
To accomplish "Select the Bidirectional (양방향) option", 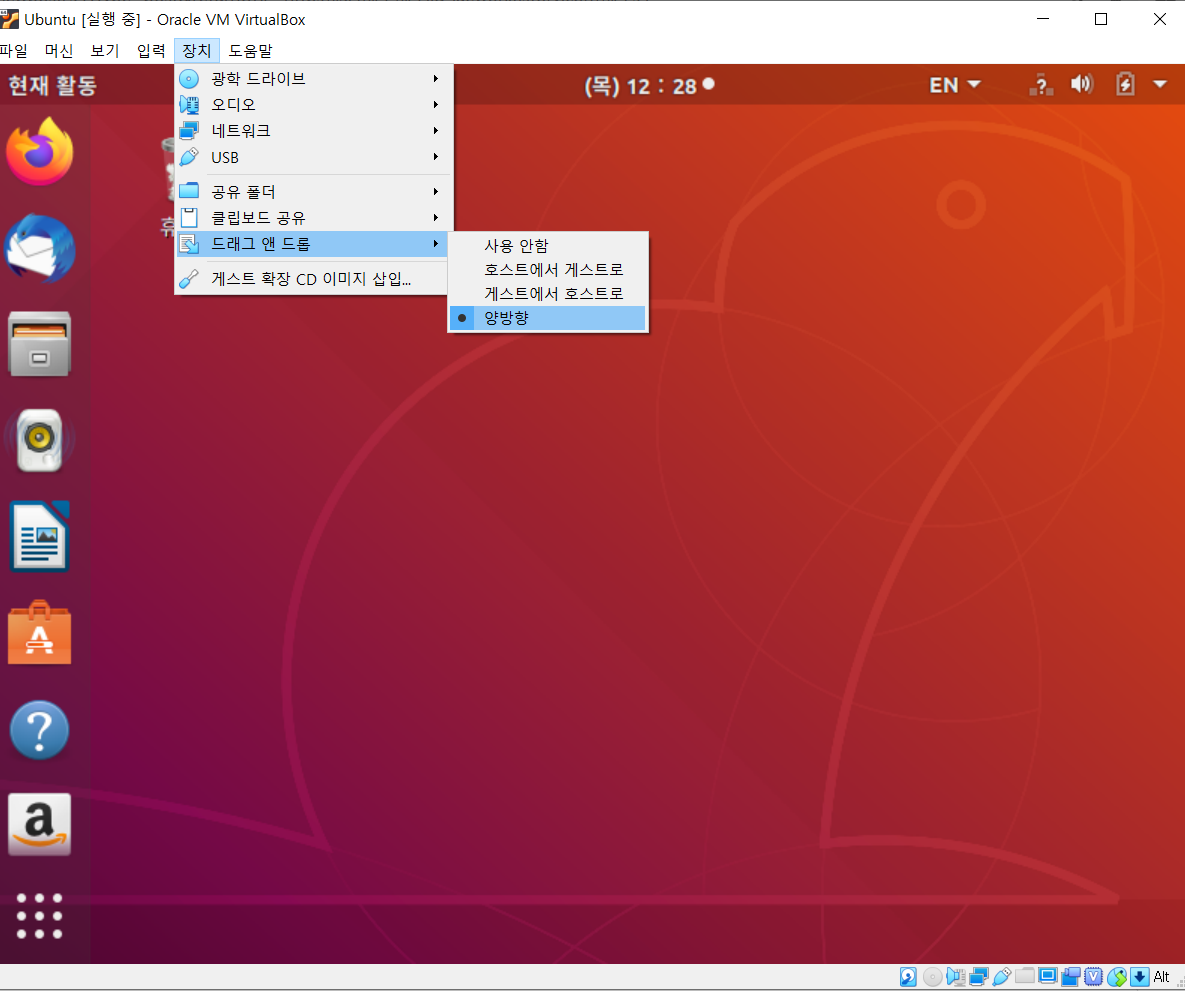I will pyautogui.click(x=548, y=318).
